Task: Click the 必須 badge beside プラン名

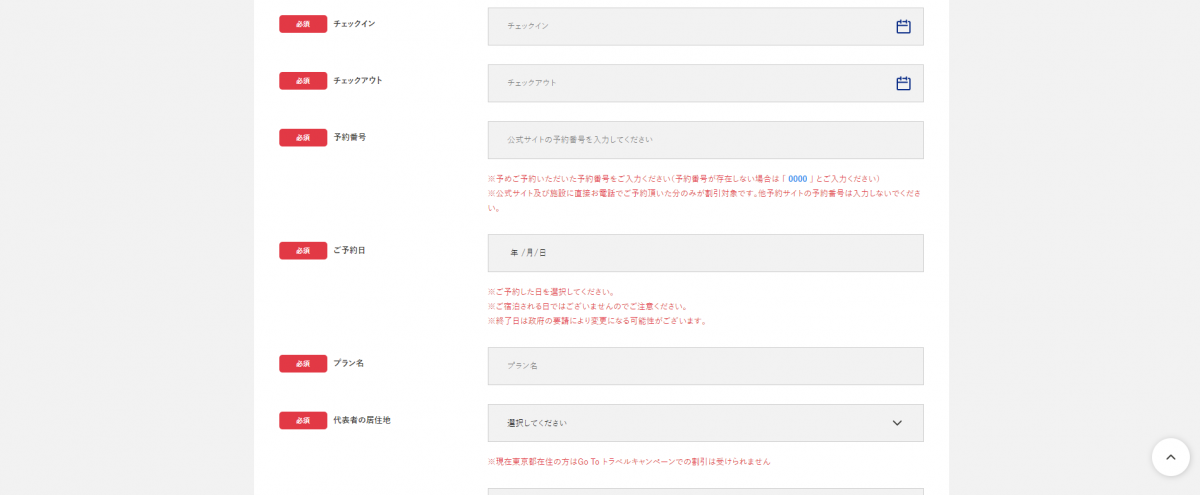Action: click(x=303, y=363)
